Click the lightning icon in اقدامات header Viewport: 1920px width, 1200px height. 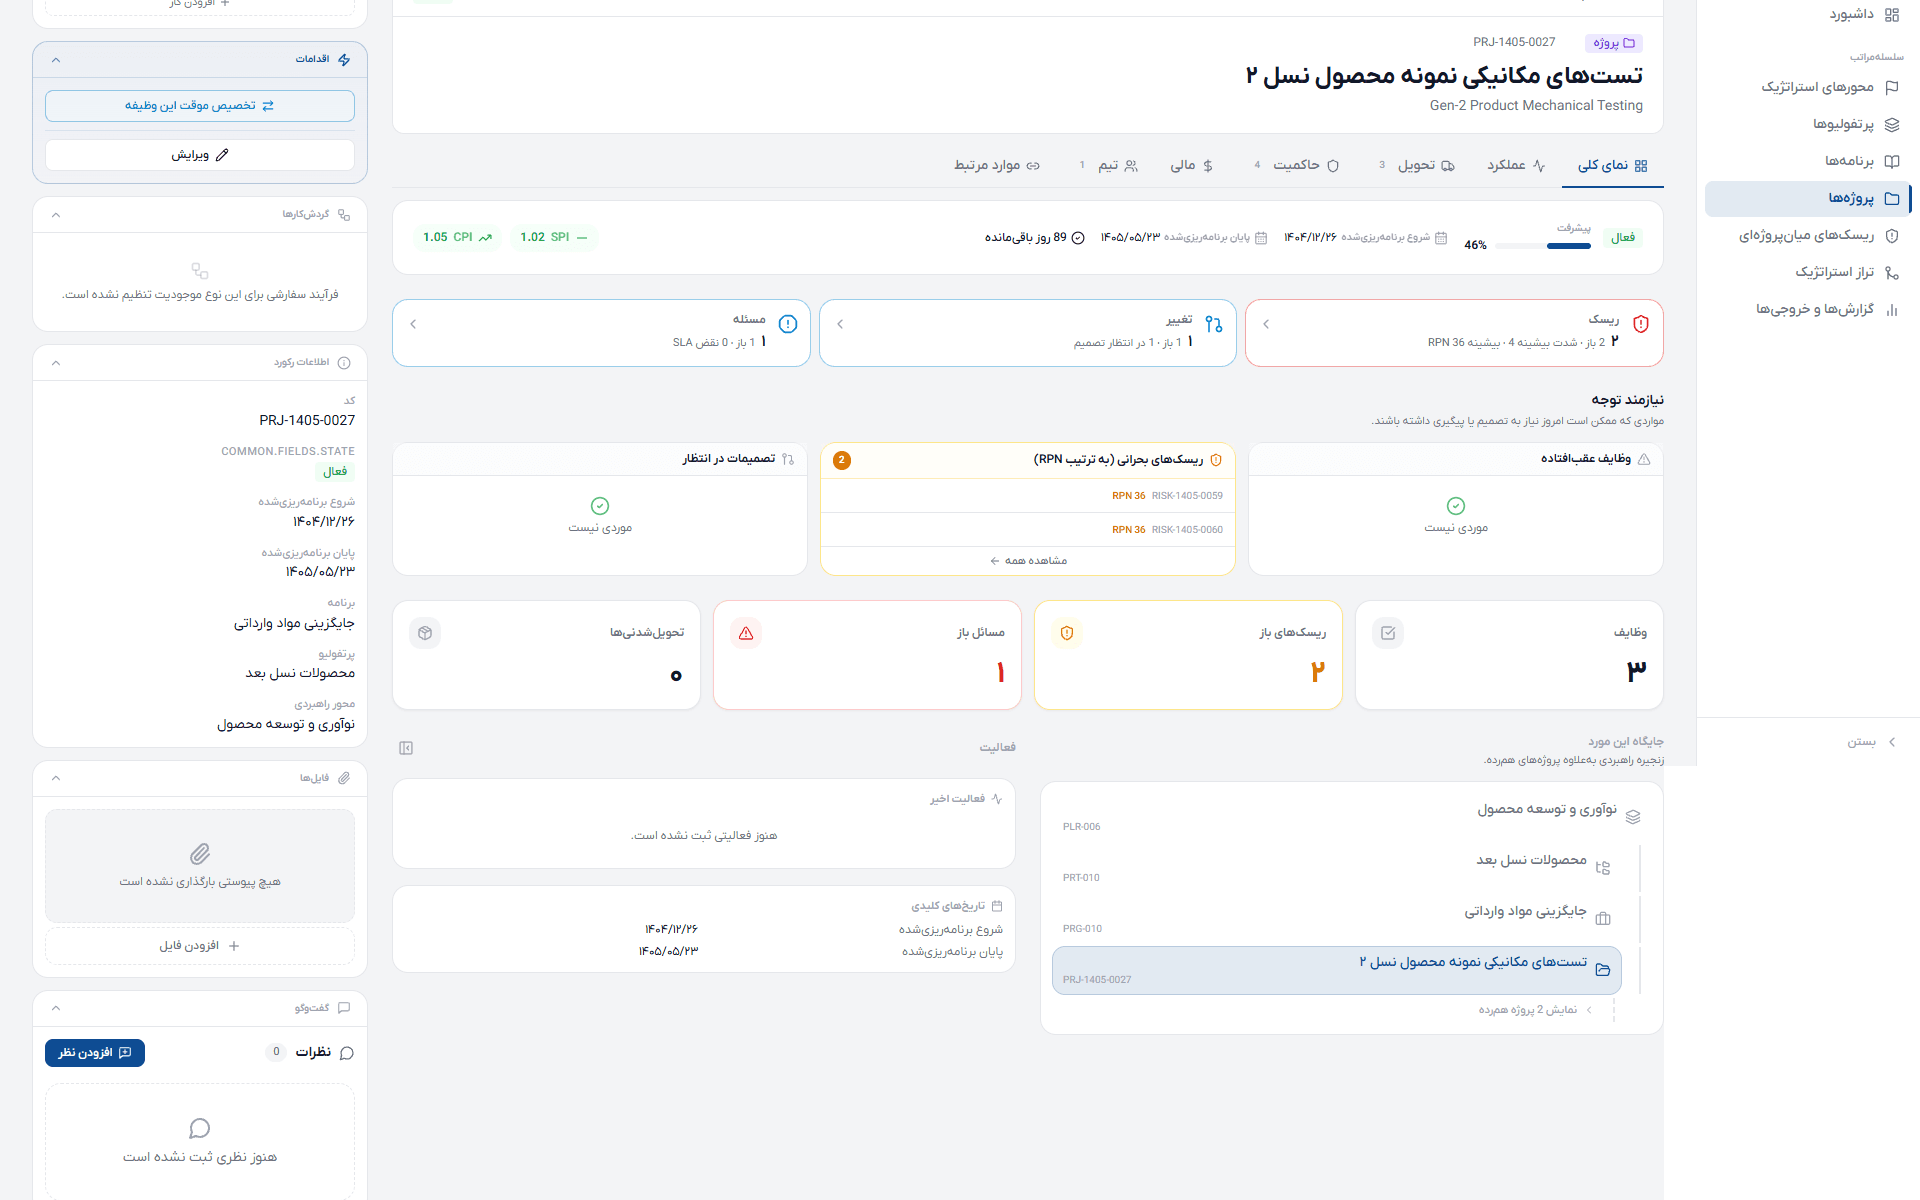coord(344,60)
